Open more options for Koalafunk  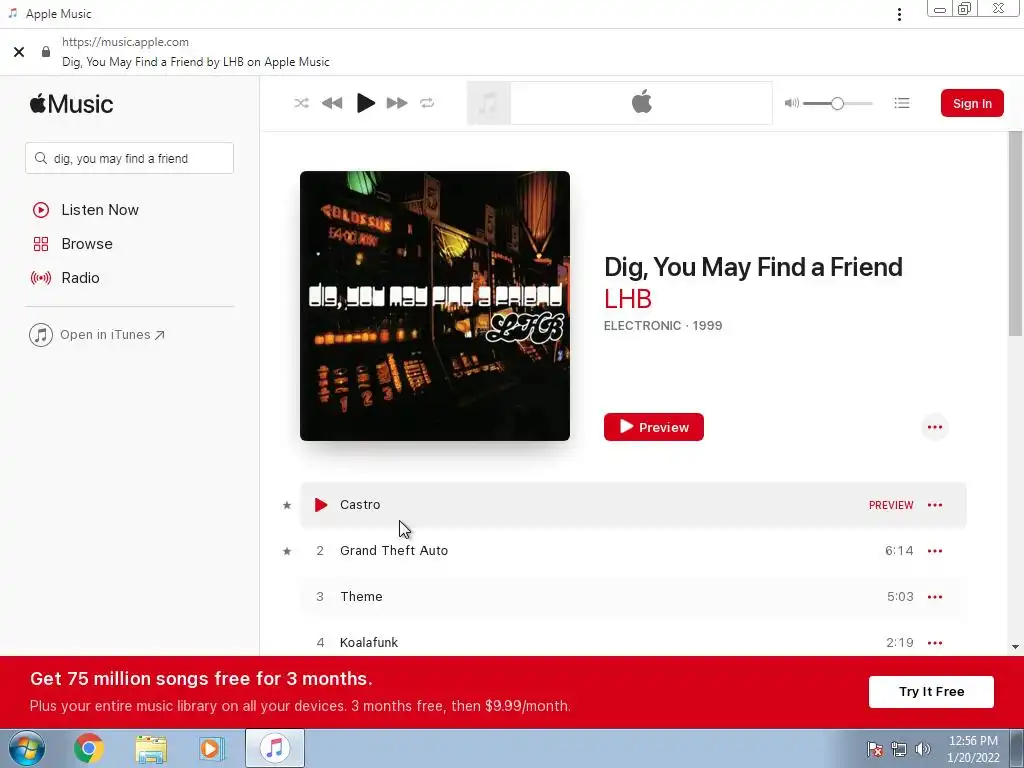pos(935,642)
